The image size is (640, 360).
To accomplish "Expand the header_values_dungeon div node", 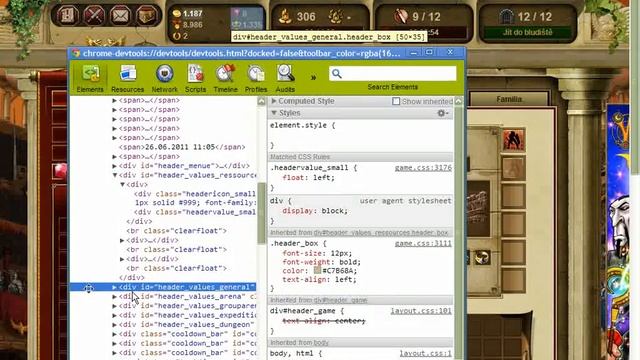I will point(115,325).
